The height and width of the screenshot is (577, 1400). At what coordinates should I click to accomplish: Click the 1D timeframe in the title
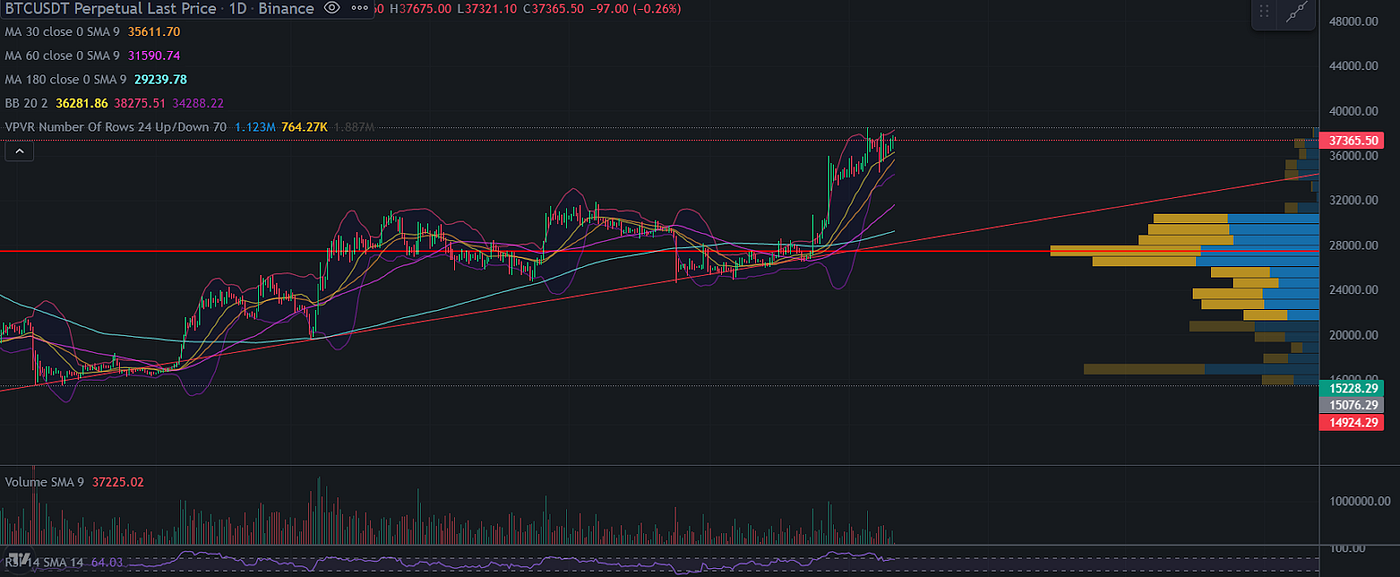point(238,9)
